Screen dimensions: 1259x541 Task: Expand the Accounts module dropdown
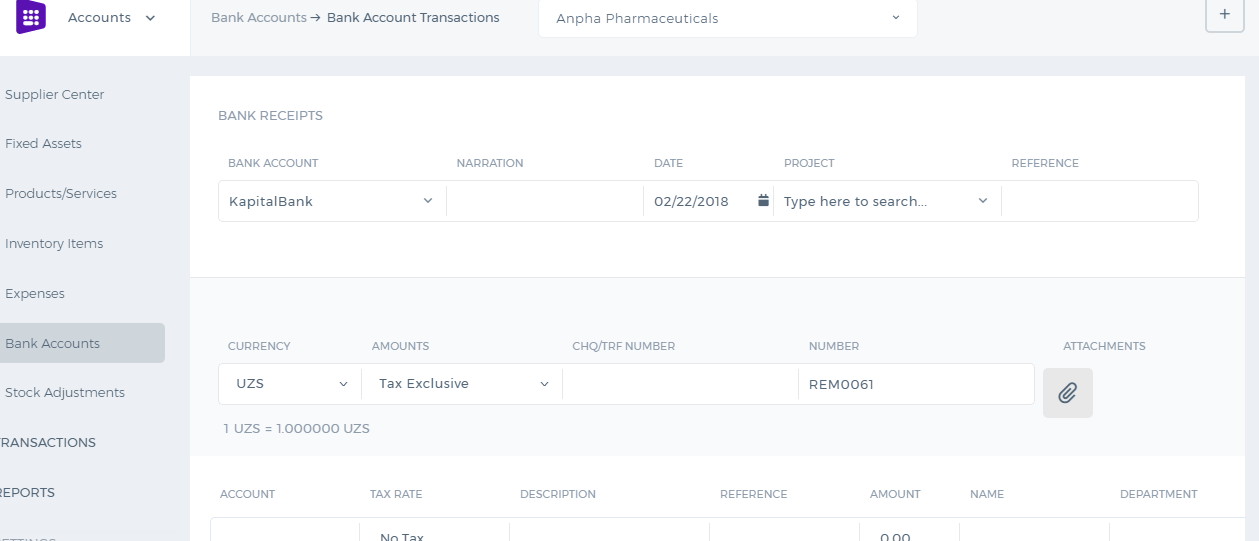[x=111, y=17]
